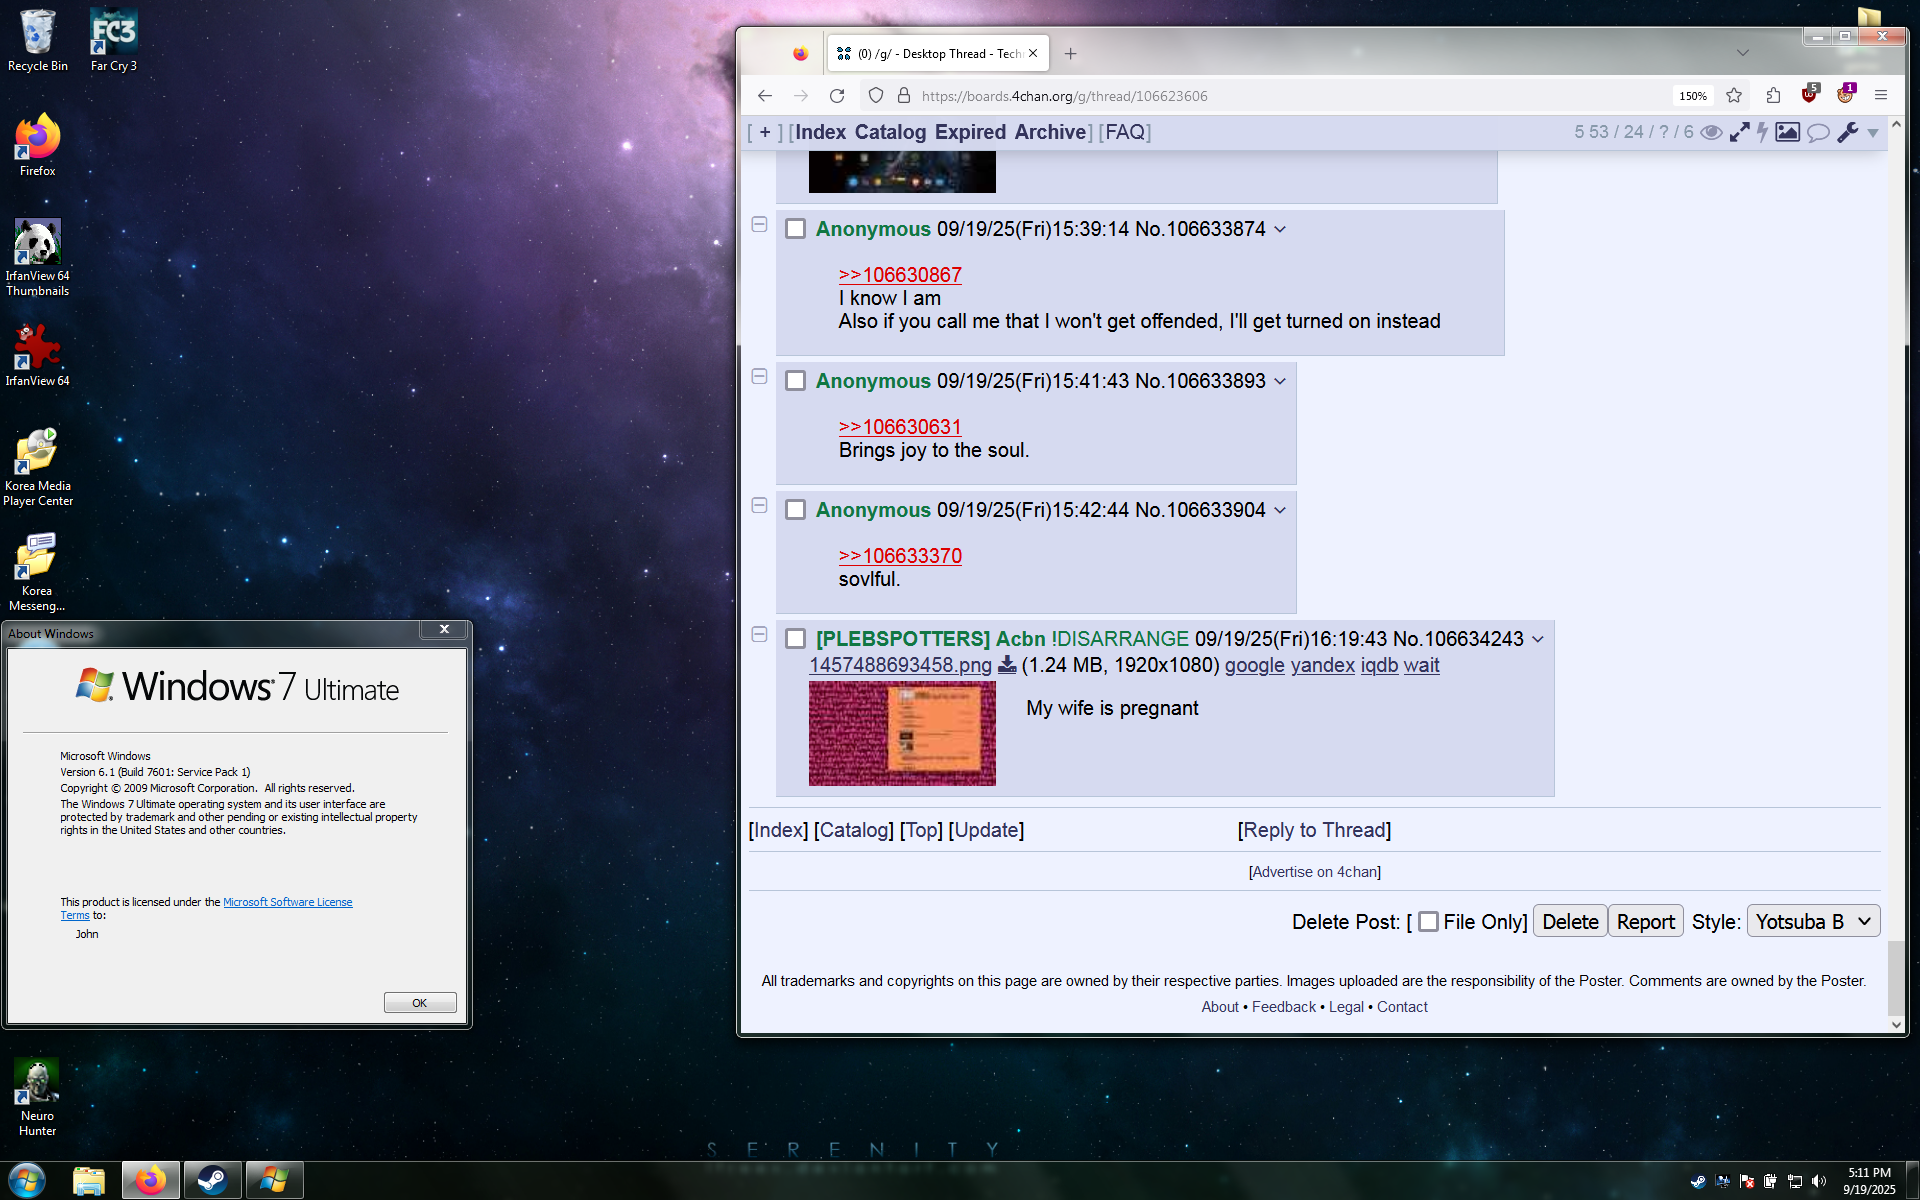Screen dimensions: 1920x1200
Task: Click the speech bubble icon in header
Action: tap(1818, 132)
